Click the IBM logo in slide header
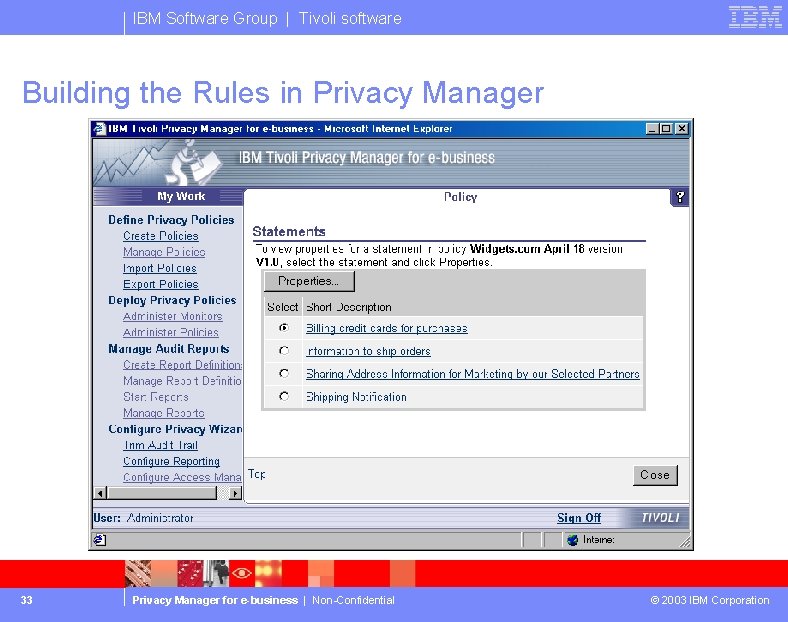This screenshot has height=622, width=788. click(x=755, y=17)
